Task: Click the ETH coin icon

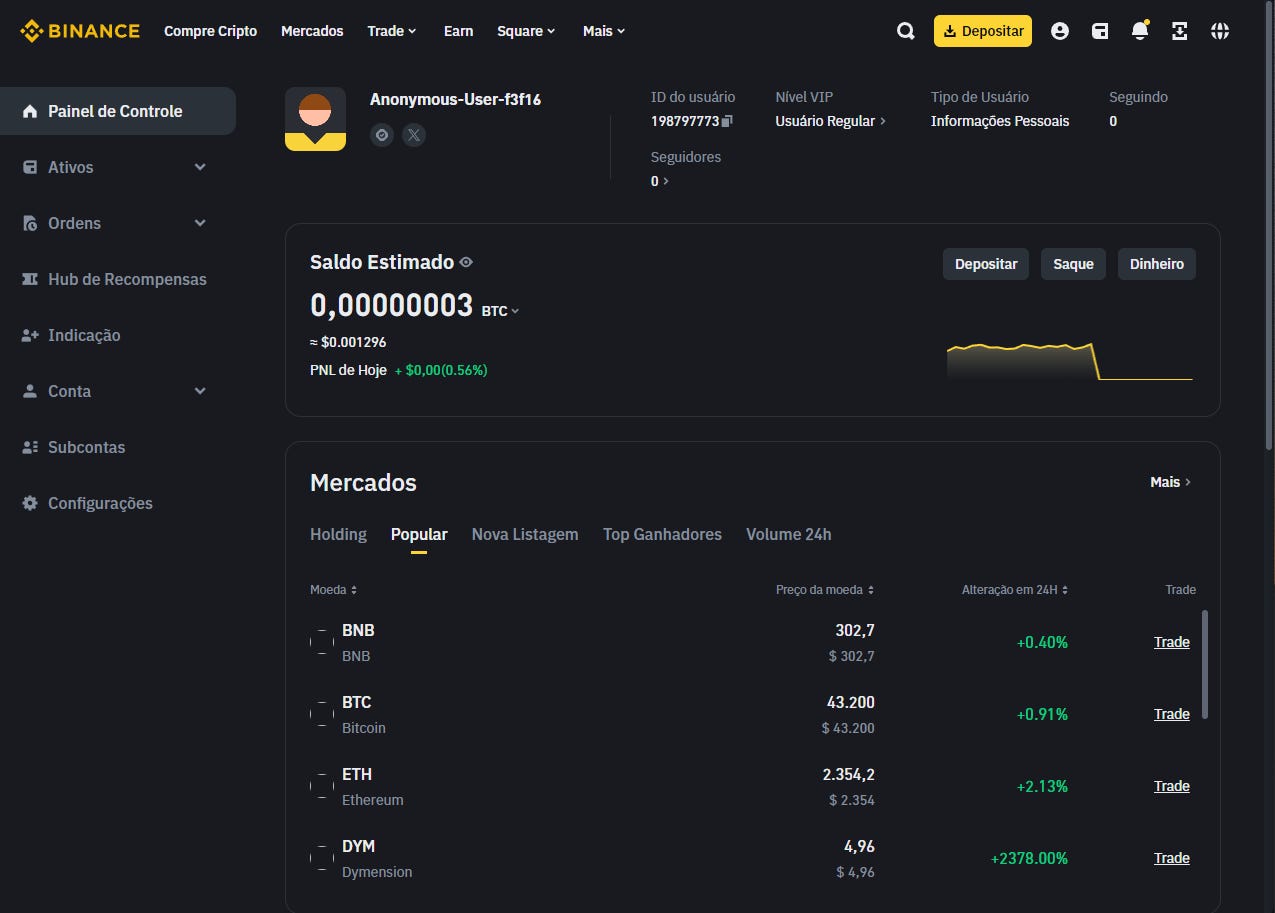Action: 322,786
